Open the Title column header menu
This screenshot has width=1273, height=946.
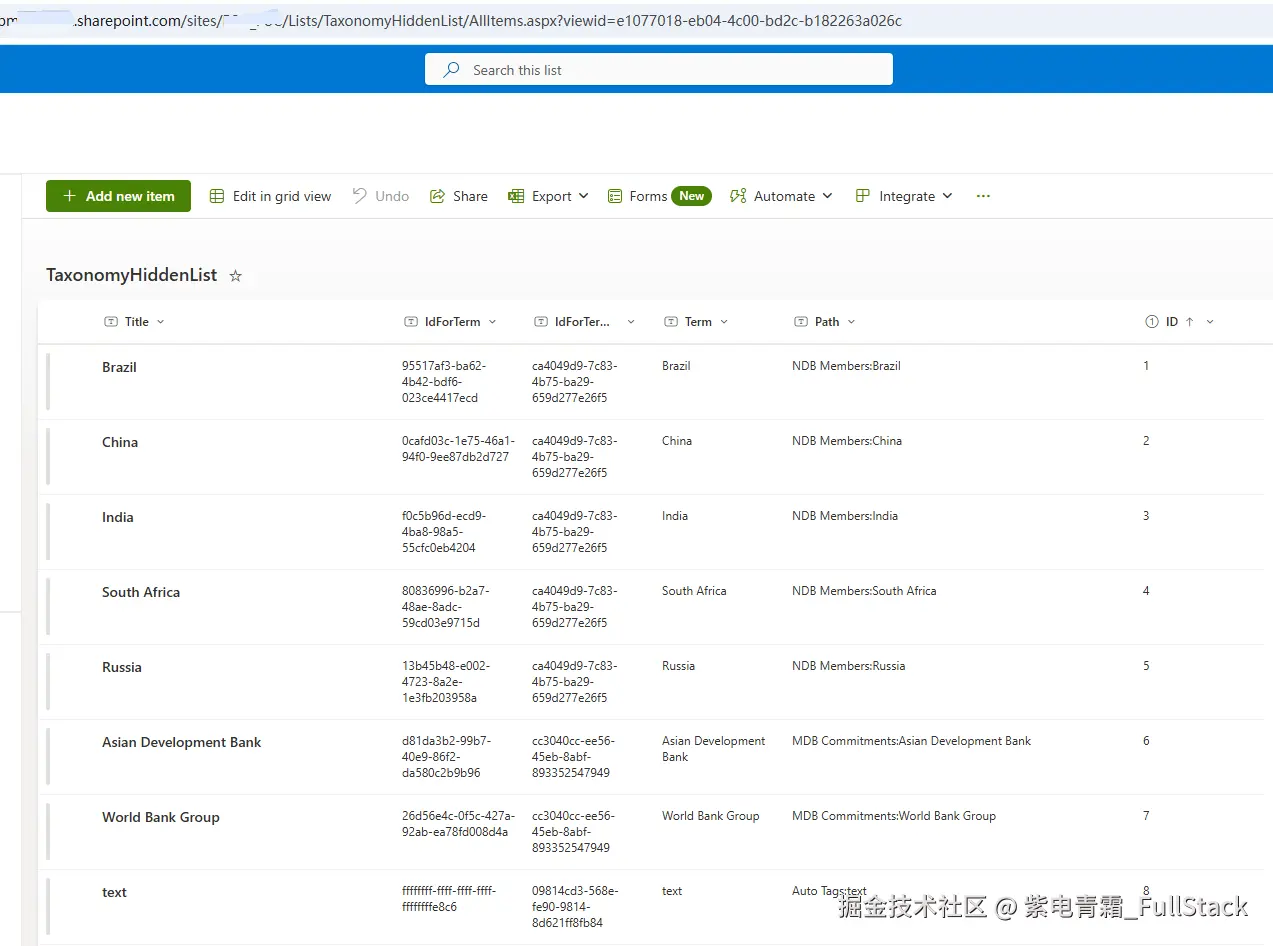tap(134, 322)
